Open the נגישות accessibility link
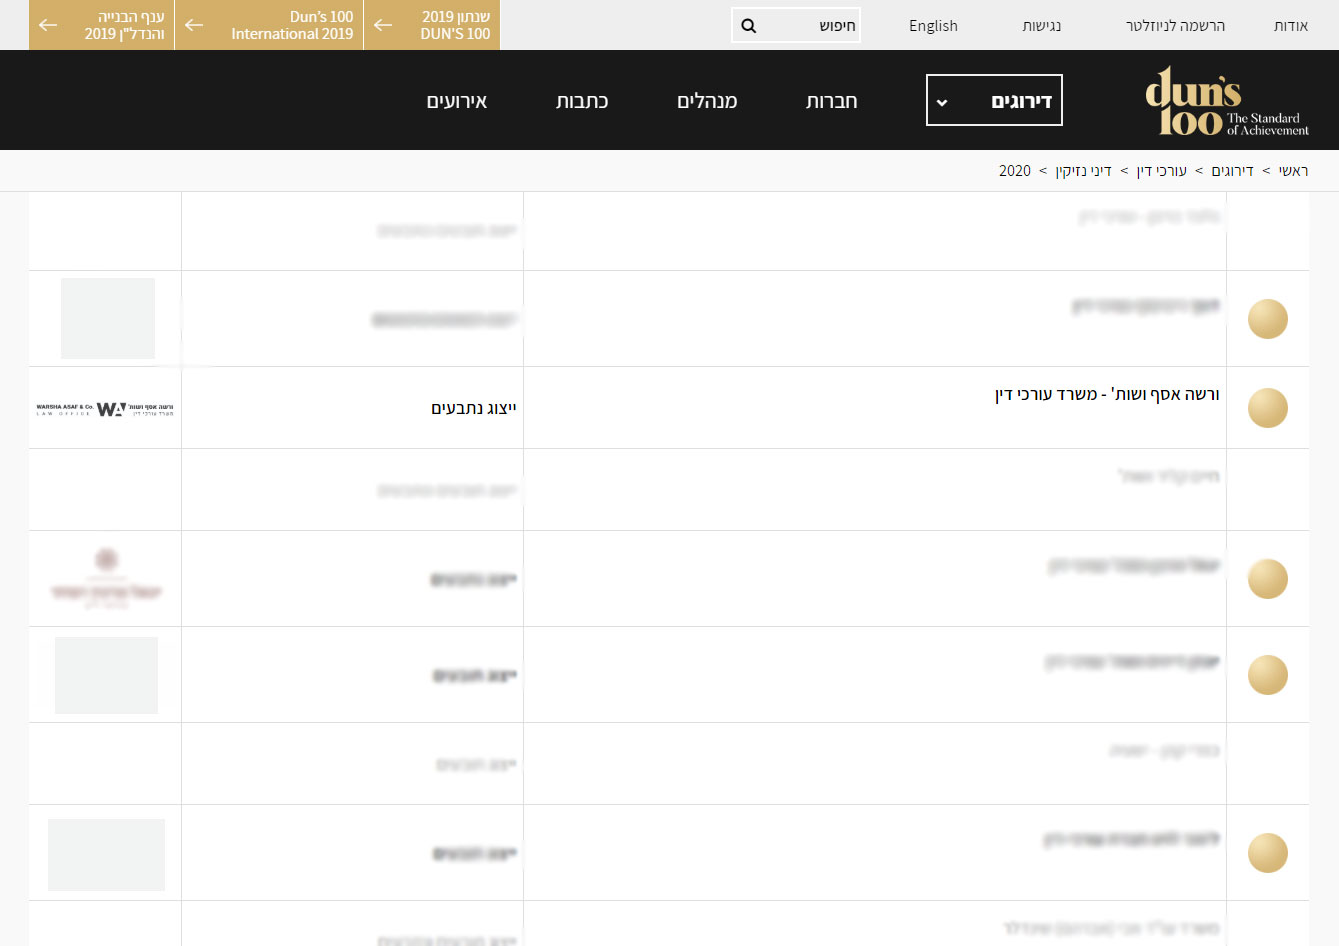This screenshot has height=946, width=1339. [x=1042, y=26]
